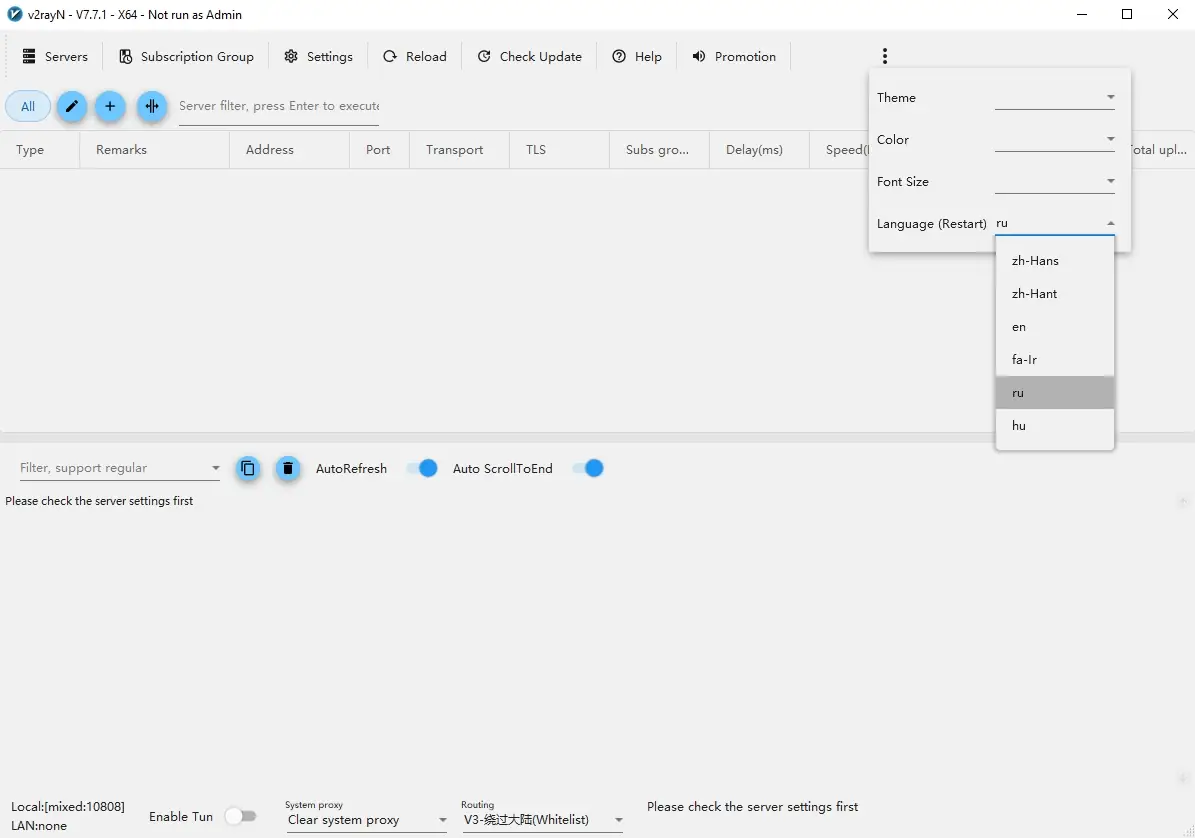Screen dimensions: 1195x838
Task: Click the Servers list icon
Action: (29, 56)
